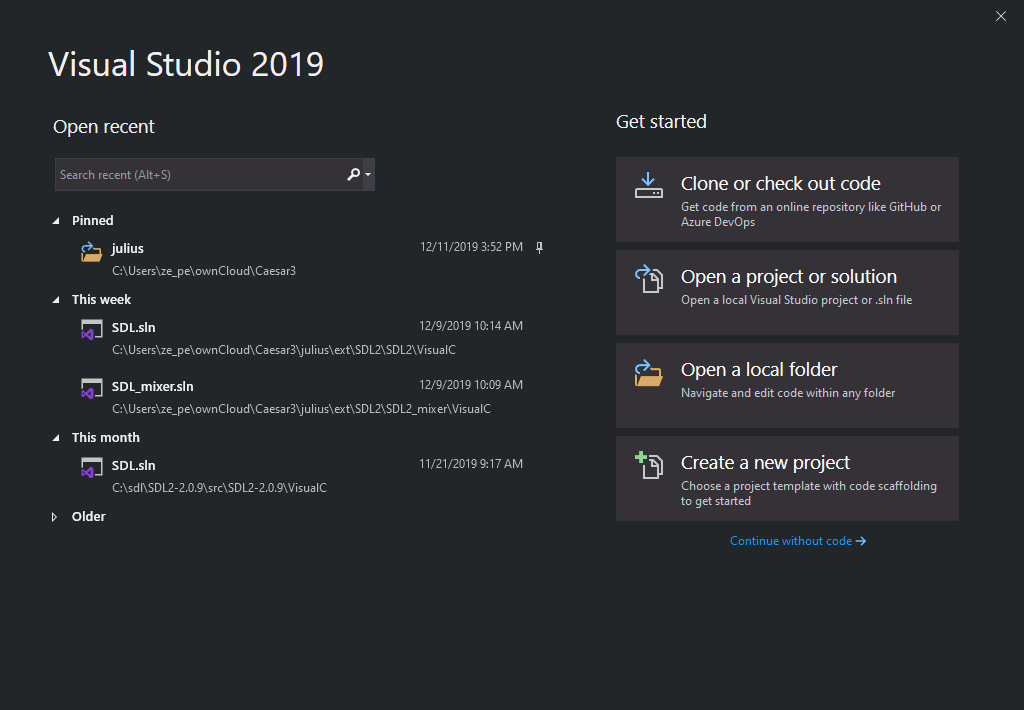Start Create a new project

[787, 478]
